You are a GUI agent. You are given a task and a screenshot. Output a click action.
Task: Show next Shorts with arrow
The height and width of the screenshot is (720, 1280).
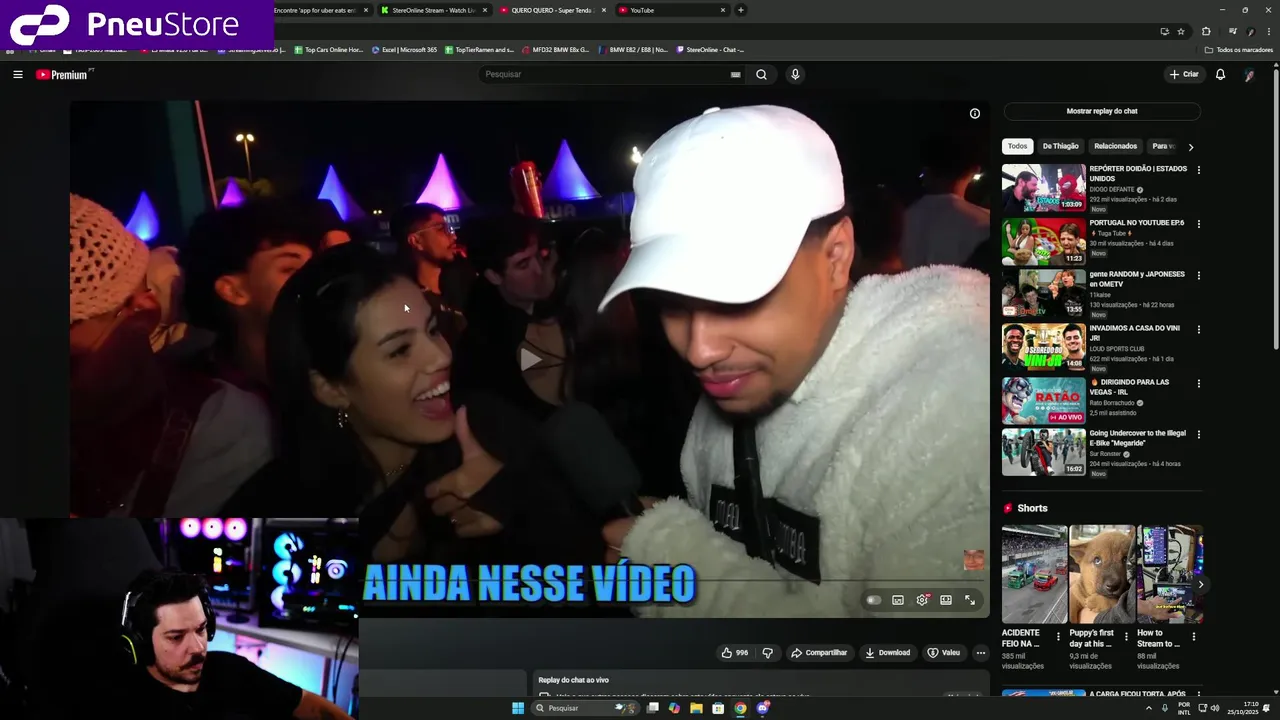[1200, 584]
